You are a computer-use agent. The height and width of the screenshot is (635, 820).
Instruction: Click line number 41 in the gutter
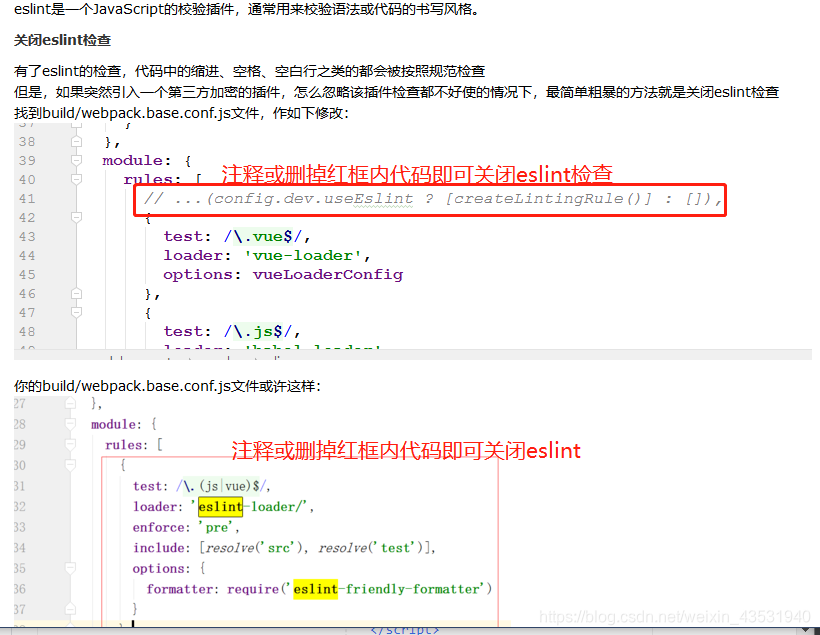pyautogui.click(x=27, y=199)
